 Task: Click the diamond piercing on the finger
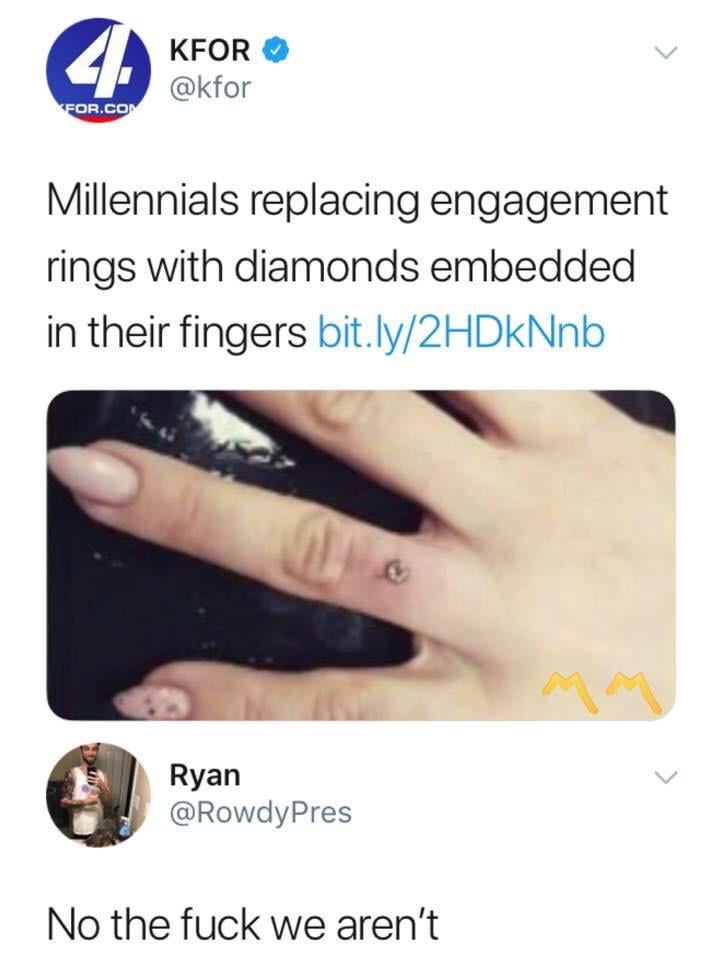coord(393,569)
